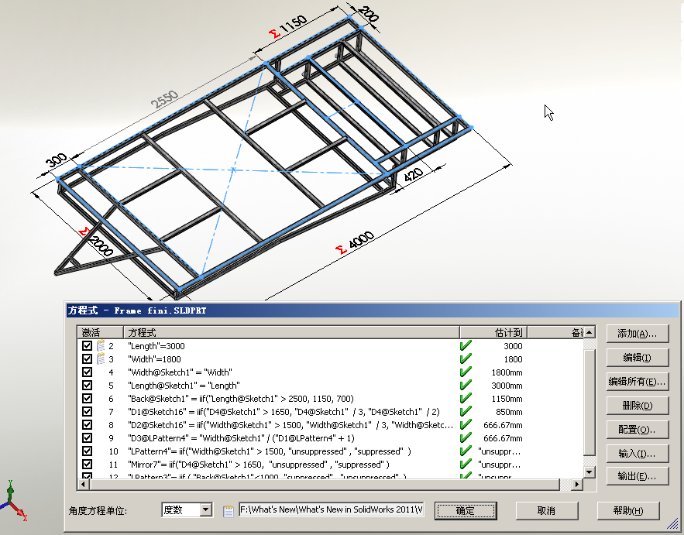Click the green checkmark for Length equation
This screenshot has width=684, height=535.
coord(465,346)
